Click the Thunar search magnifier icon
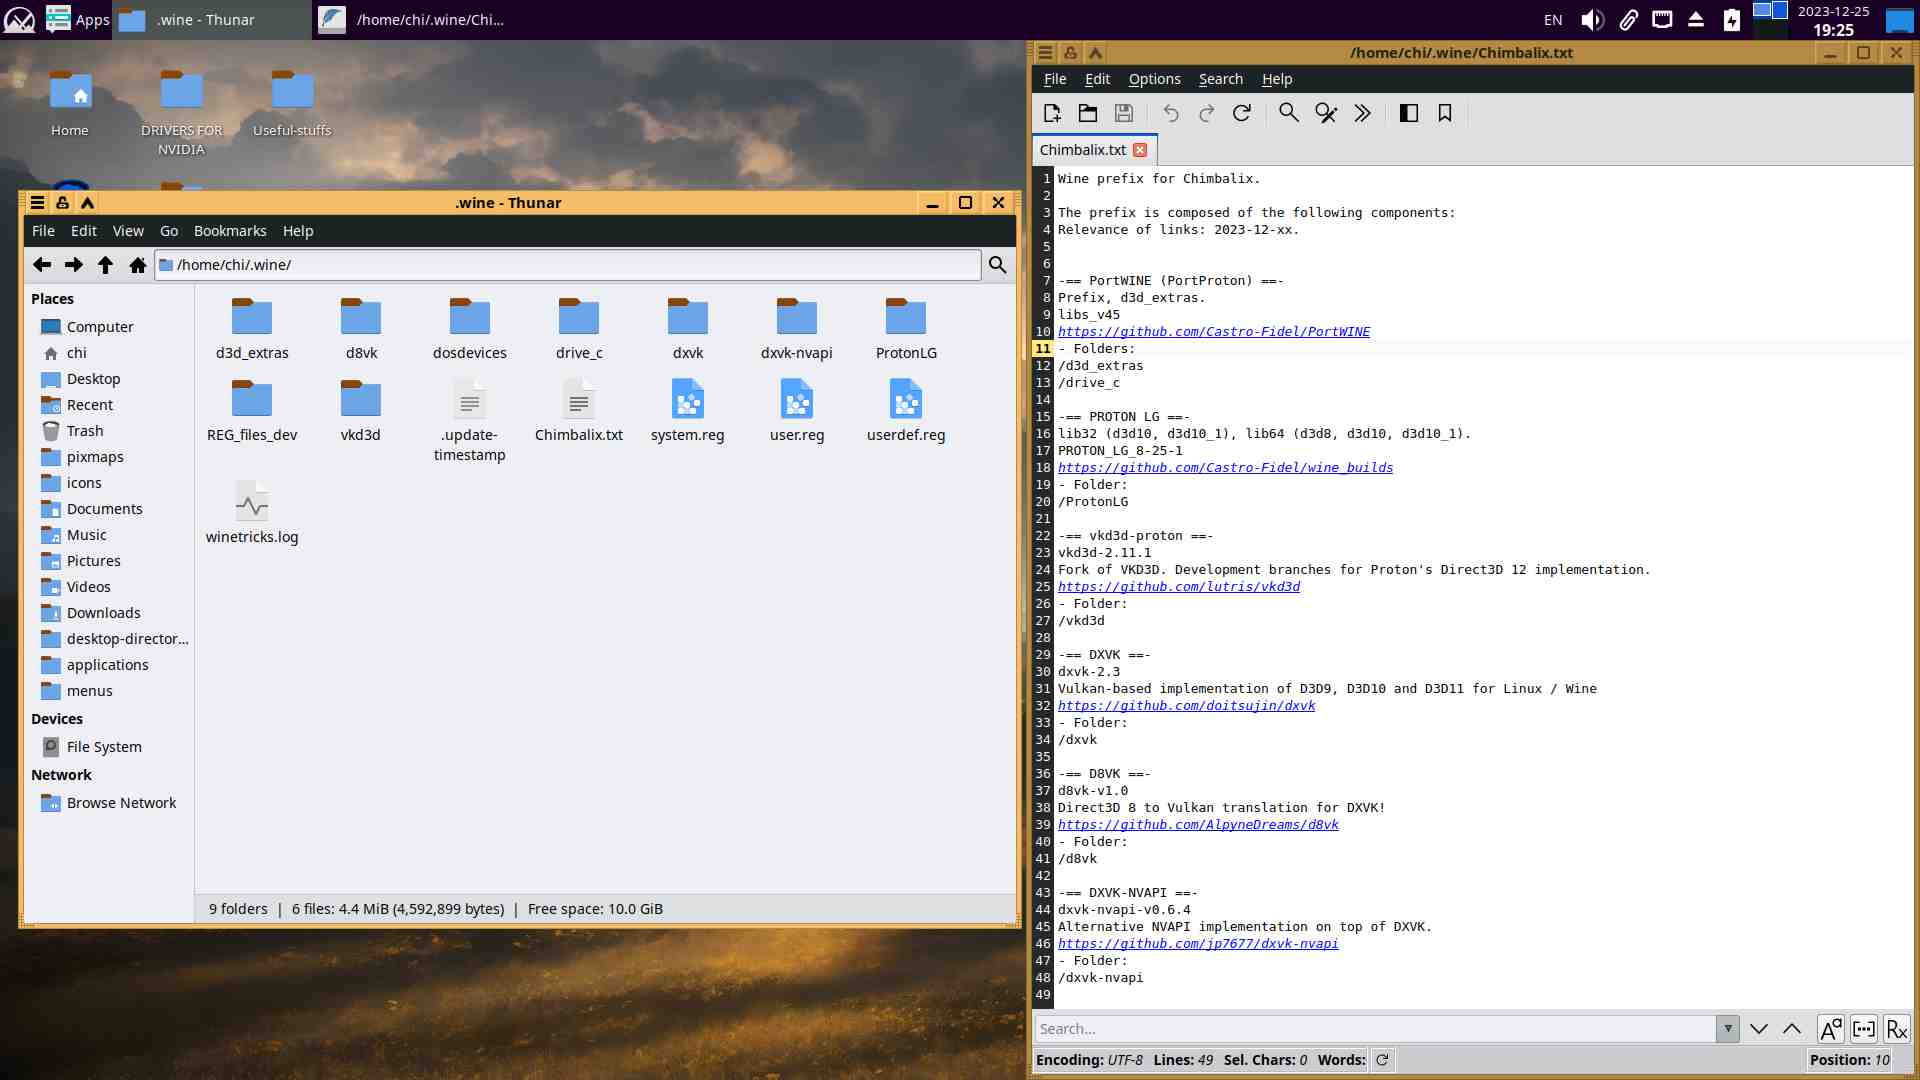1920x1080 pixels. (x=997, y=264)
